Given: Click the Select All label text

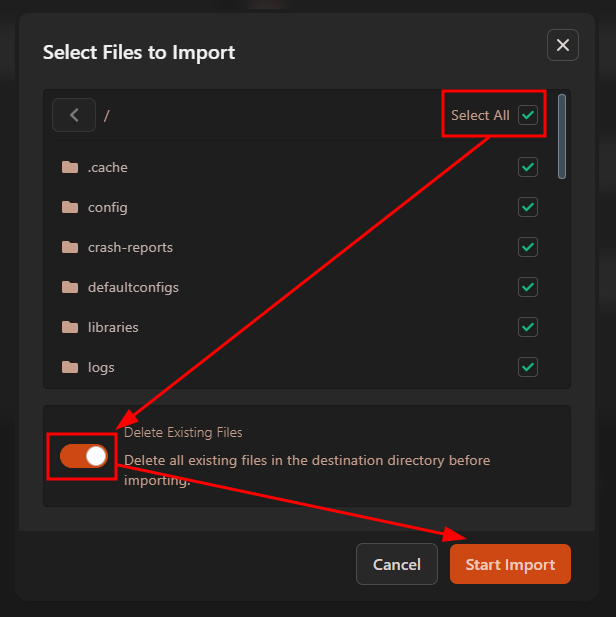Looking at the screenshot, I should coord(480,115).
